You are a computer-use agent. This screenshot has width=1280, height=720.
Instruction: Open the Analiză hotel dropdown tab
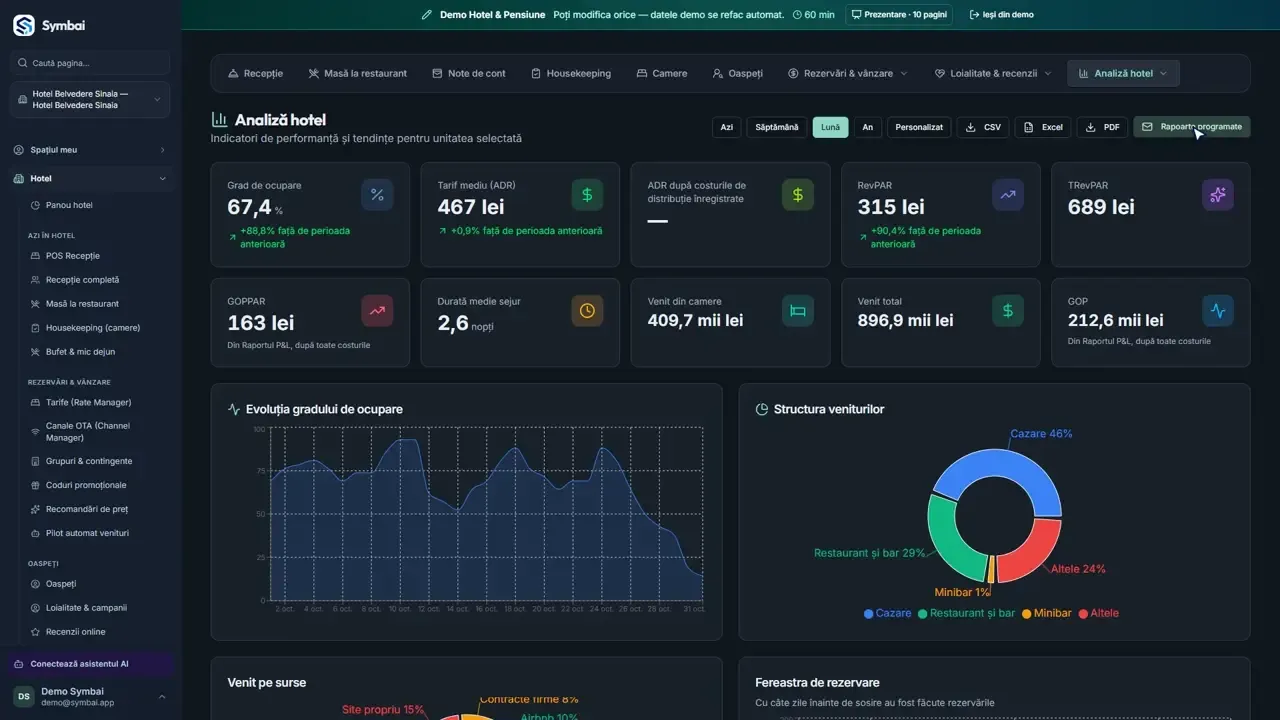point(1123,73)
